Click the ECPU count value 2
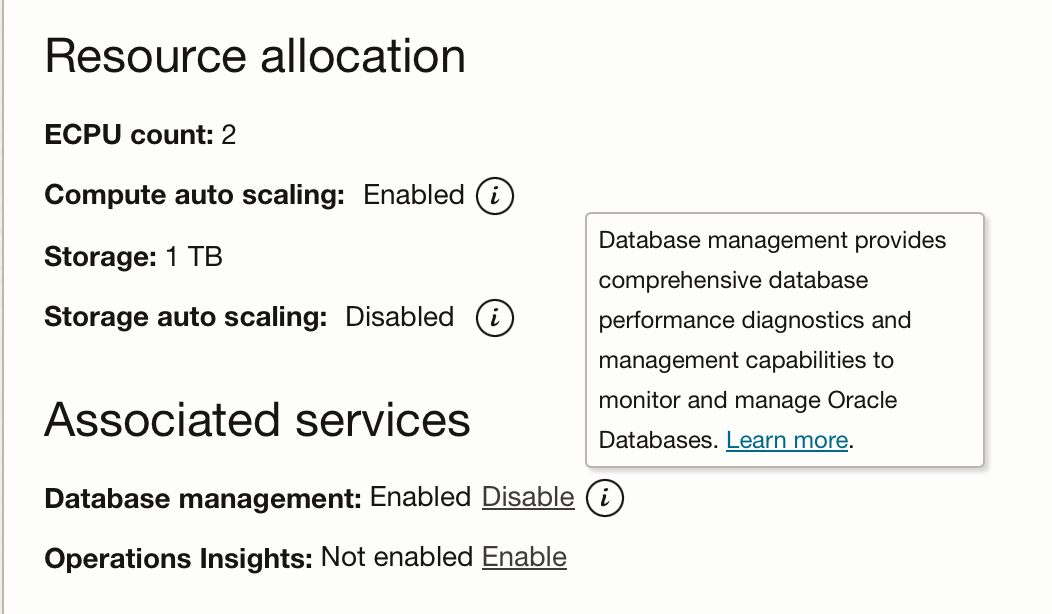The width and height of the screenshot is (1052, 614). (229, 135)
